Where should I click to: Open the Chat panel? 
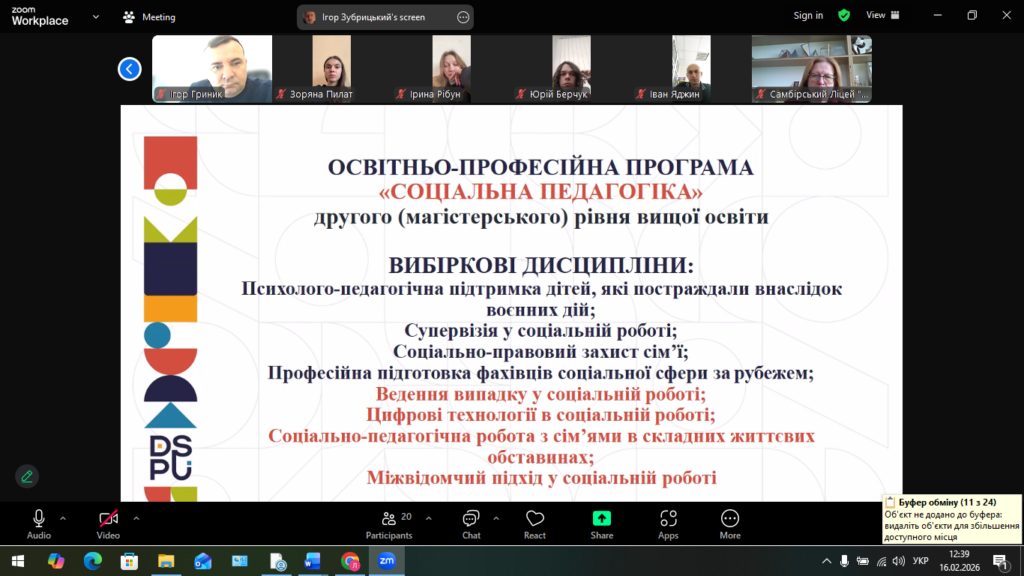(x=471, y=523)
